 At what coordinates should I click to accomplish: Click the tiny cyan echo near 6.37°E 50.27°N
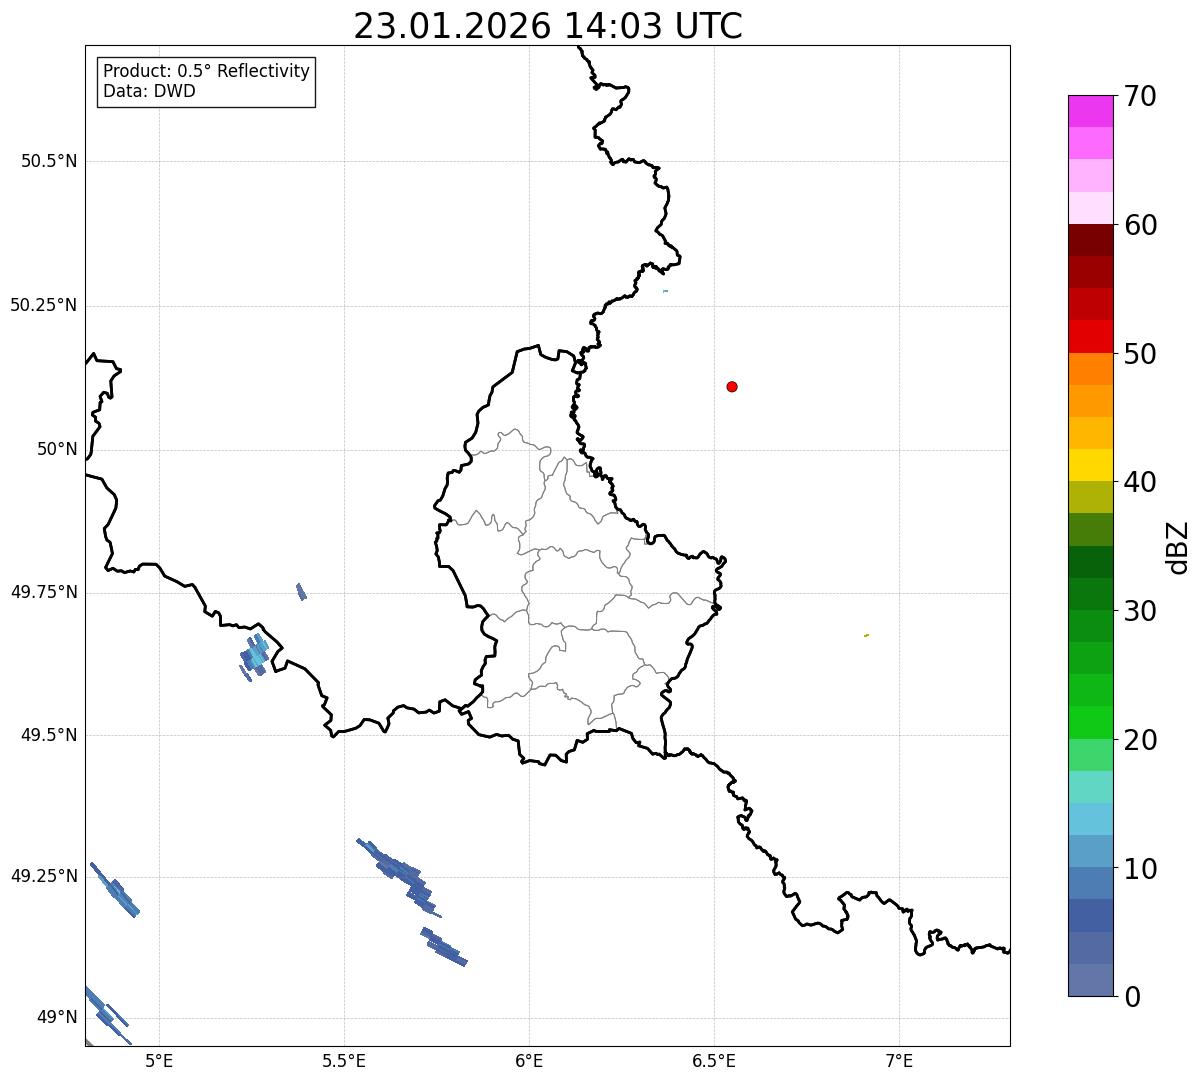[x=665, y=291]
